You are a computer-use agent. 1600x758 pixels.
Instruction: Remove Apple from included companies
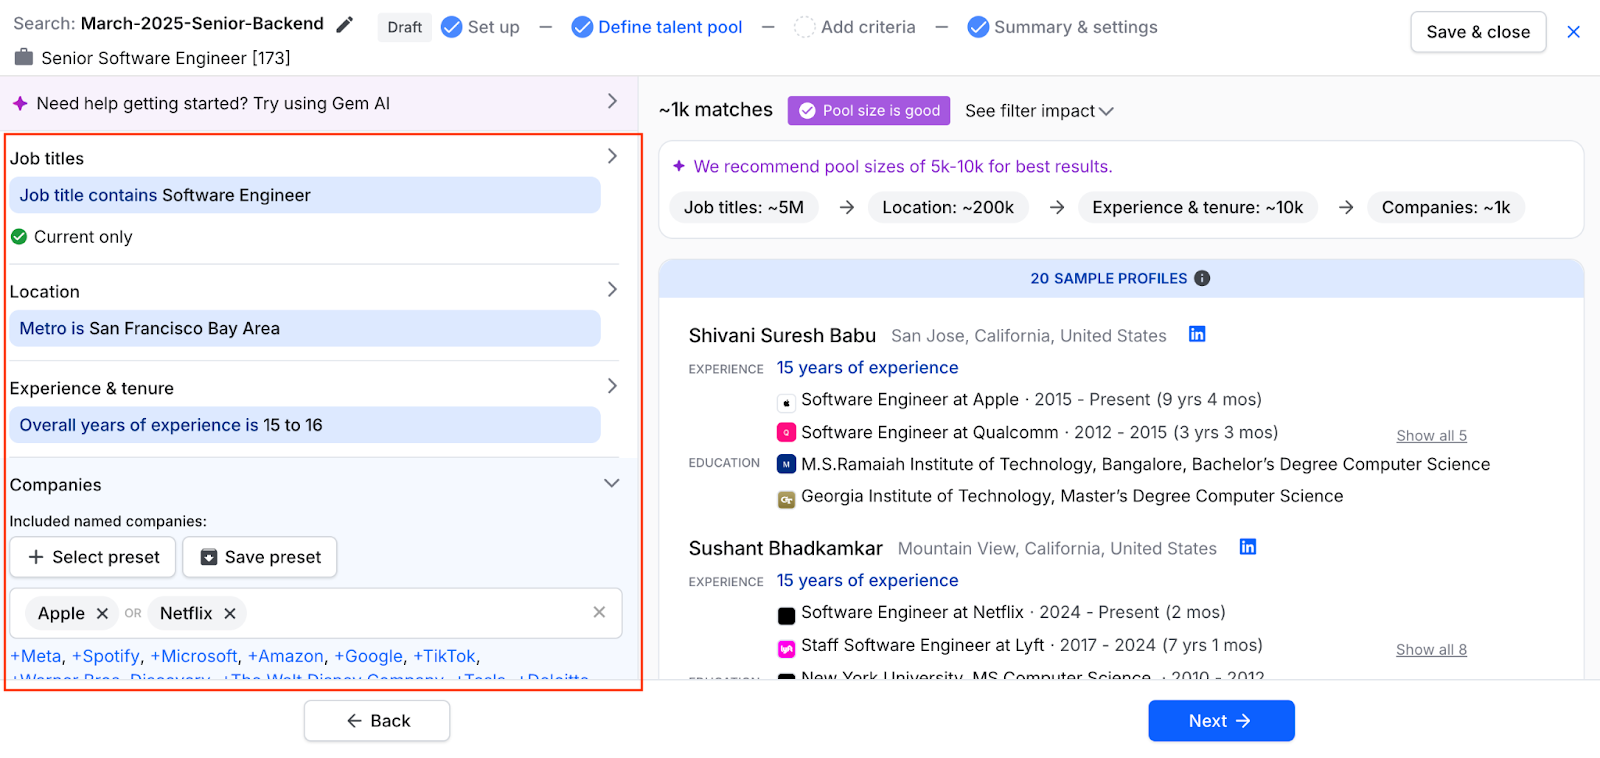click(102, 613)
